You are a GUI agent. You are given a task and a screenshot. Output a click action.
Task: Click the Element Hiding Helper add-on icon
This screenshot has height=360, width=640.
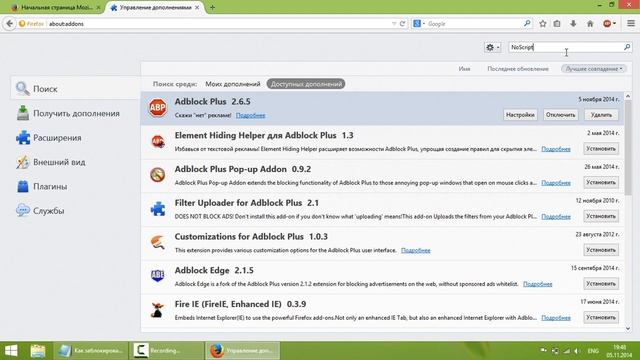tap(158, 142)
